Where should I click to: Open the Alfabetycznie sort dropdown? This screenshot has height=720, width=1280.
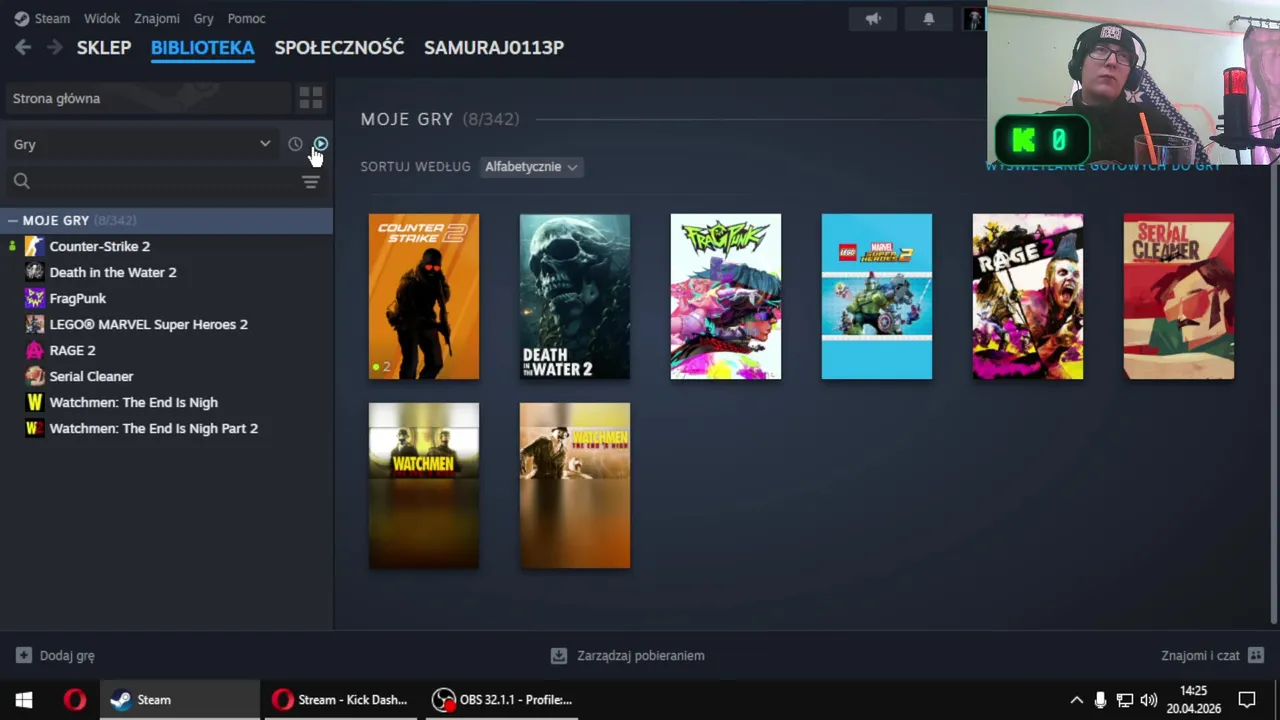point(531,167)
